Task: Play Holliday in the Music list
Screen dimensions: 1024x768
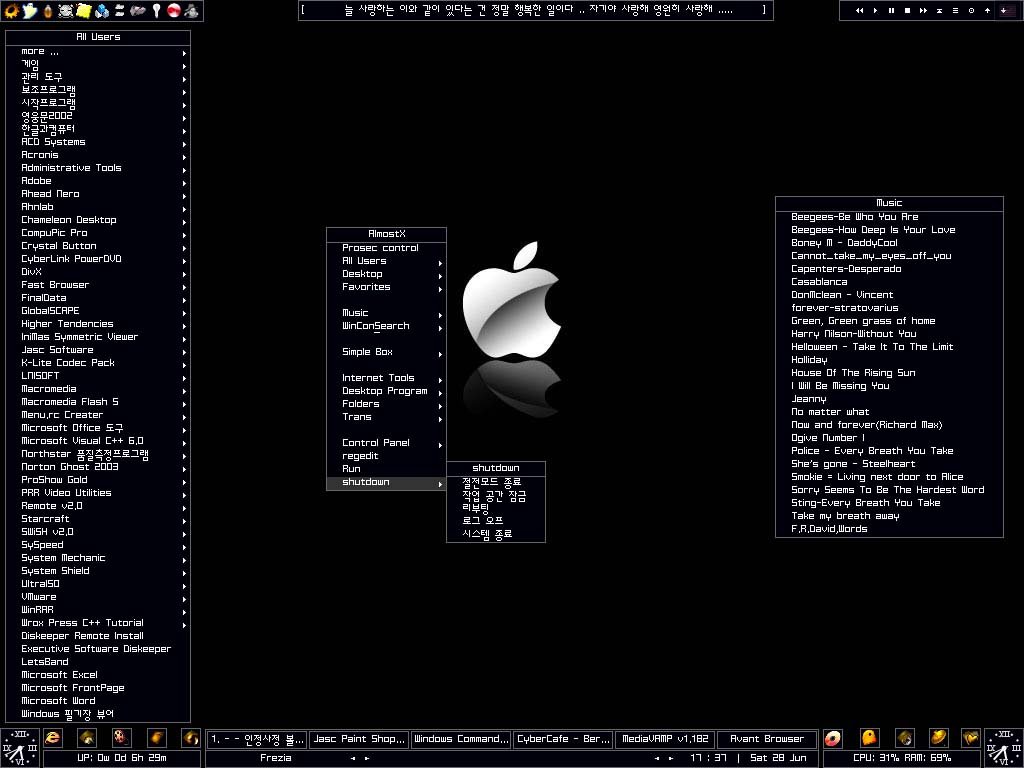Action: (889, 360)
